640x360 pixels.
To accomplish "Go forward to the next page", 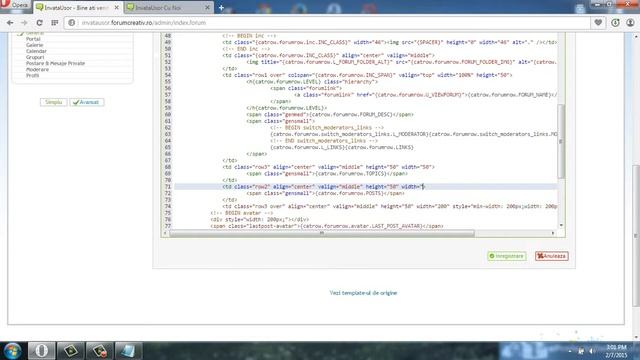I will (24, 23).
